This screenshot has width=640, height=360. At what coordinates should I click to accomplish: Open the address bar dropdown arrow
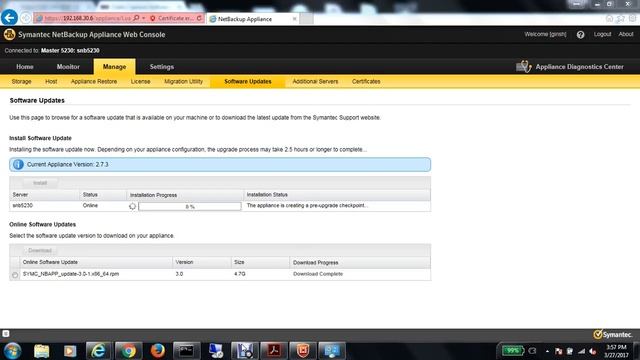[x=144, y=18]
